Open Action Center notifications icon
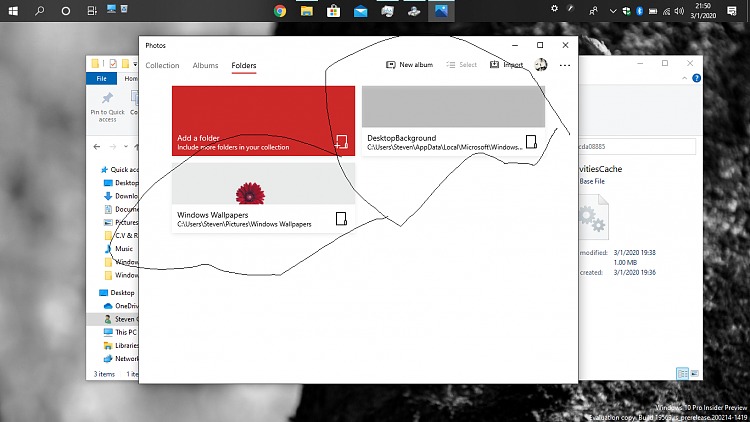Viewport: 750px width, 422px height. [x=731, y=11]
